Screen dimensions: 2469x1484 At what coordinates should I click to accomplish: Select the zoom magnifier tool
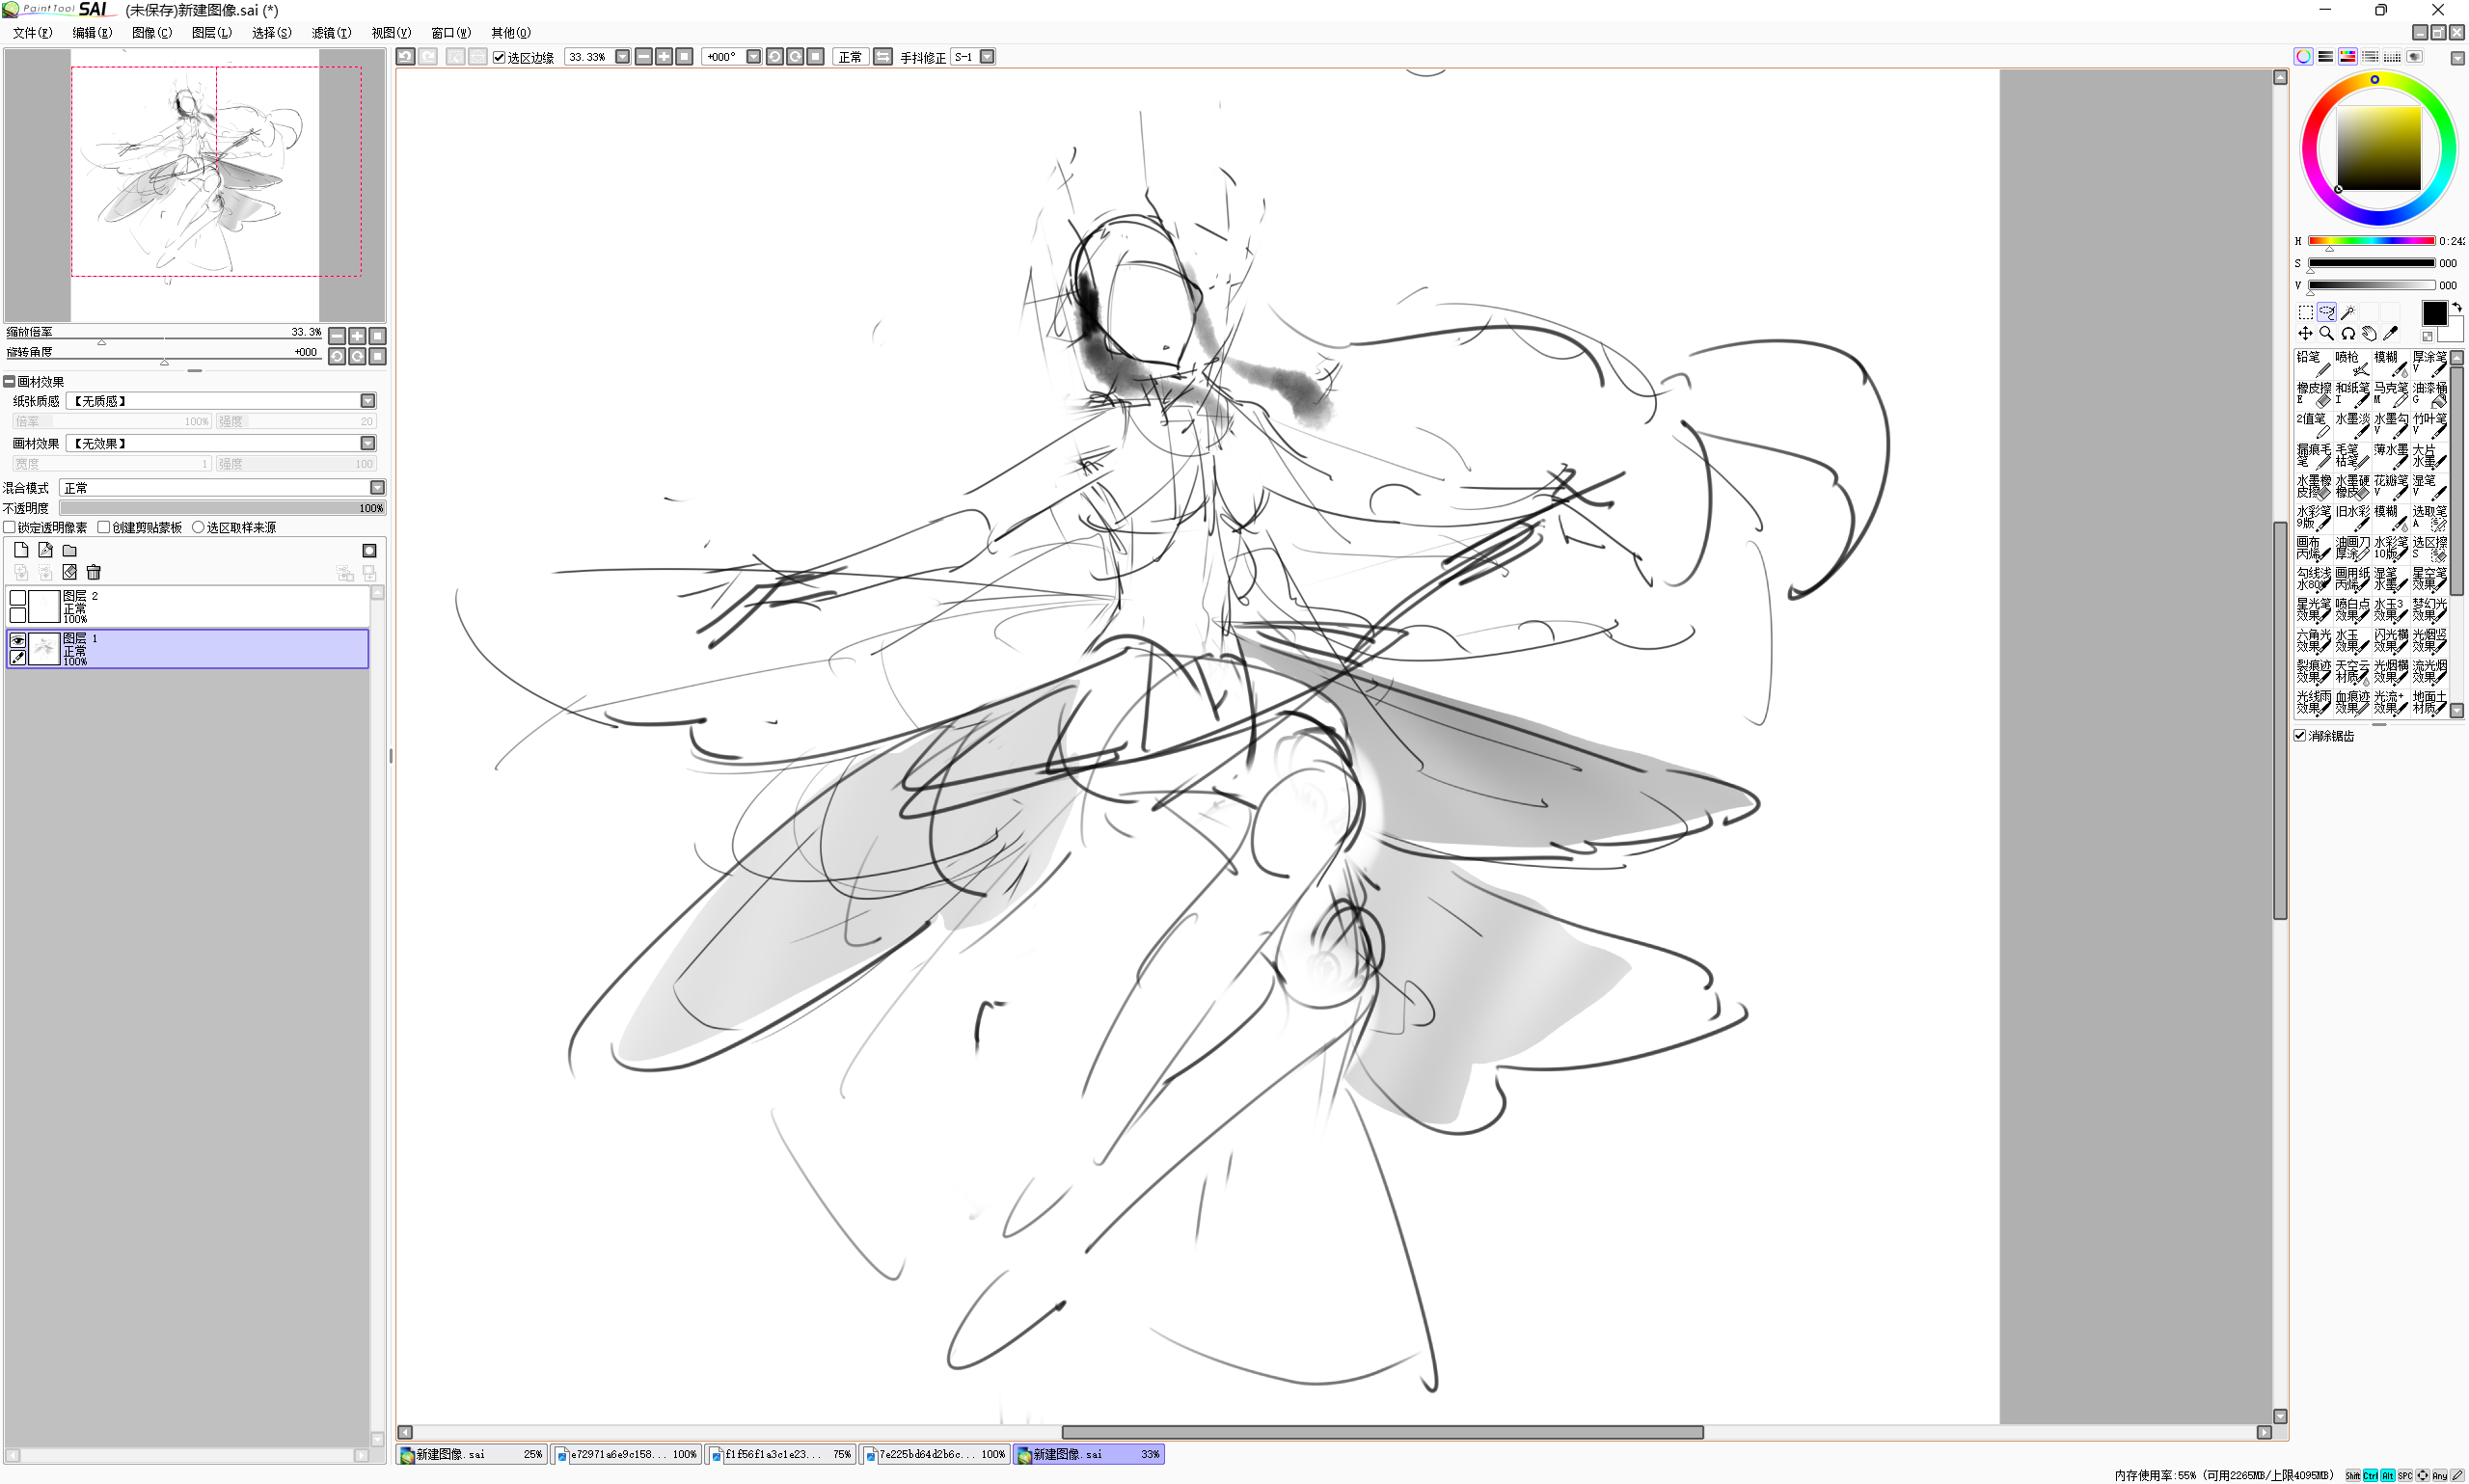click(2327, 334)
